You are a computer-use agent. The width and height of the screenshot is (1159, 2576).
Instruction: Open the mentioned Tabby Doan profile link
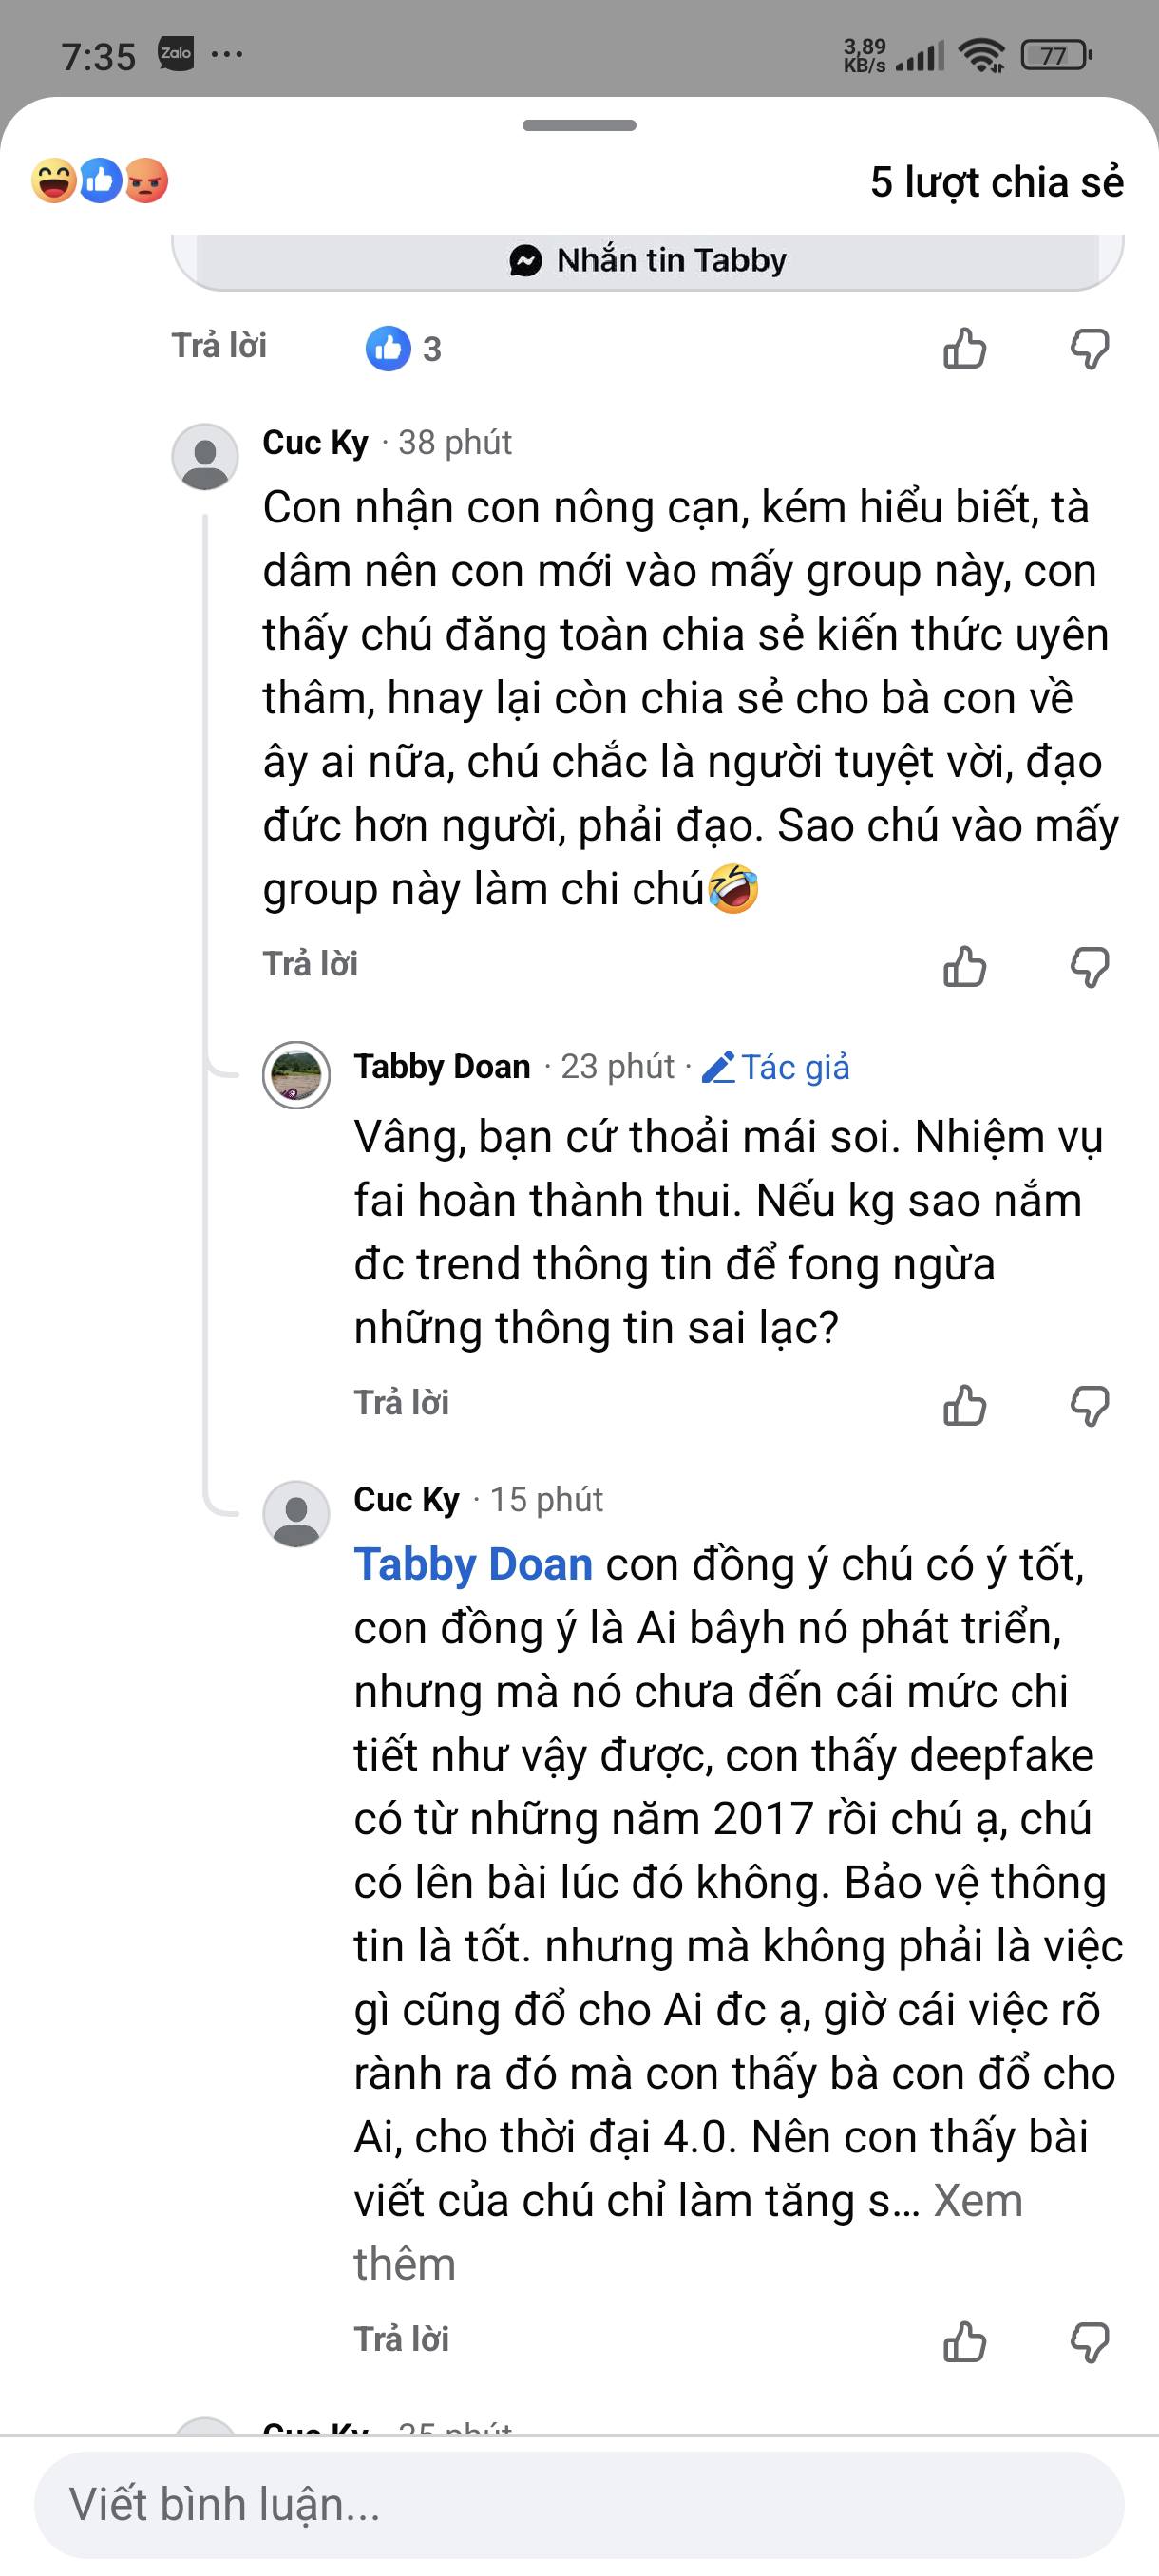coord(473,1564)
